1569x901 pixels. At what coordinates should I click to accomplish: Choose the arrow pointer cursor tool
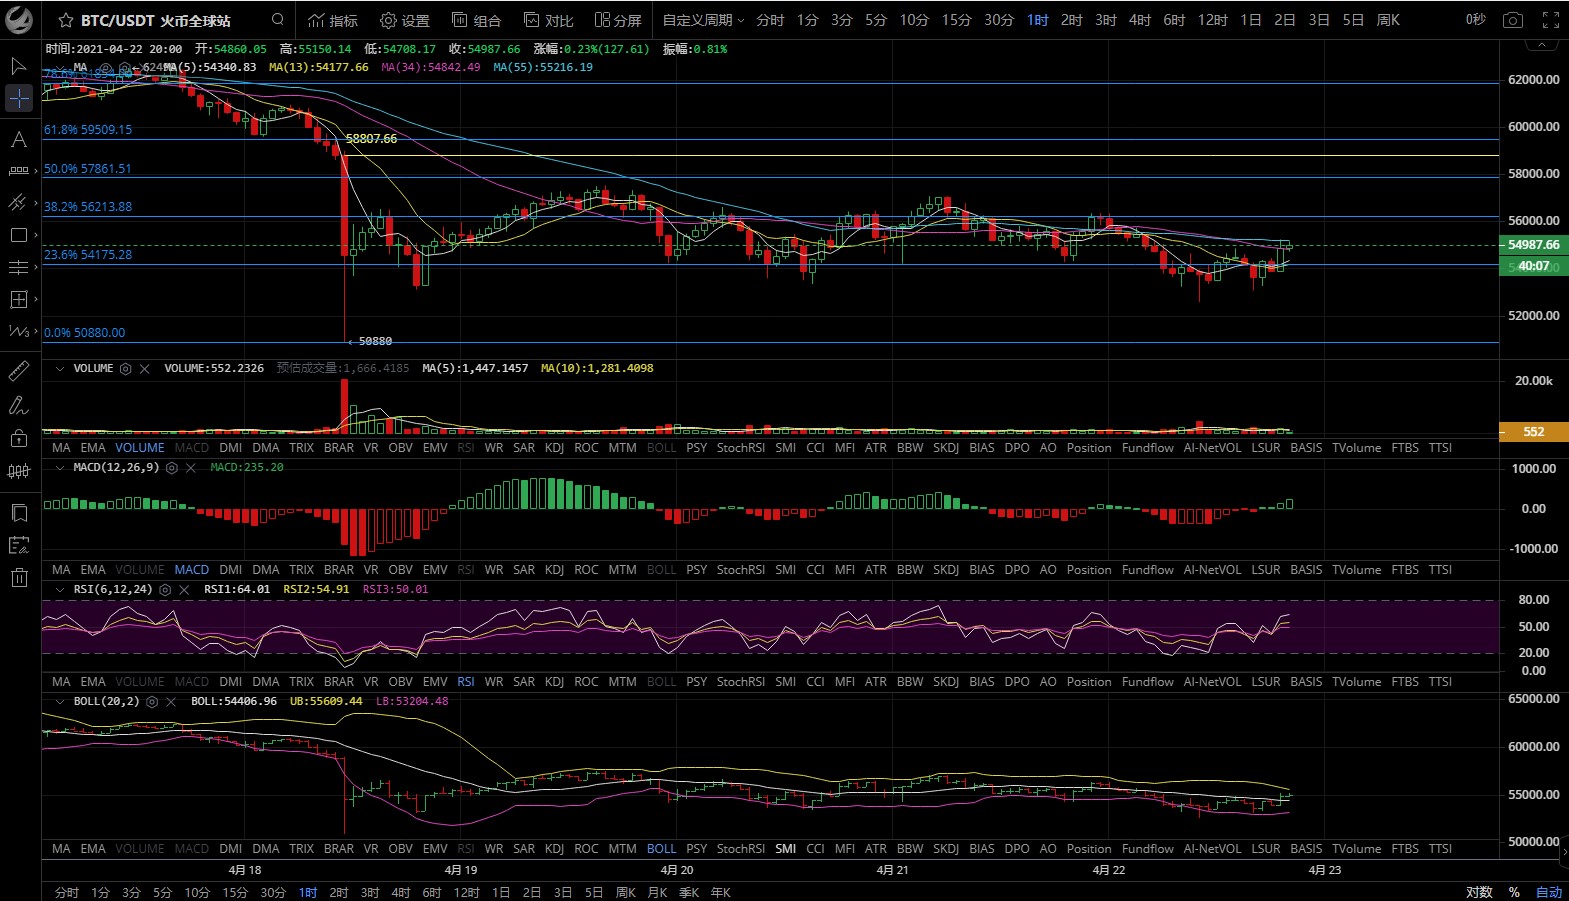point(18,66)
